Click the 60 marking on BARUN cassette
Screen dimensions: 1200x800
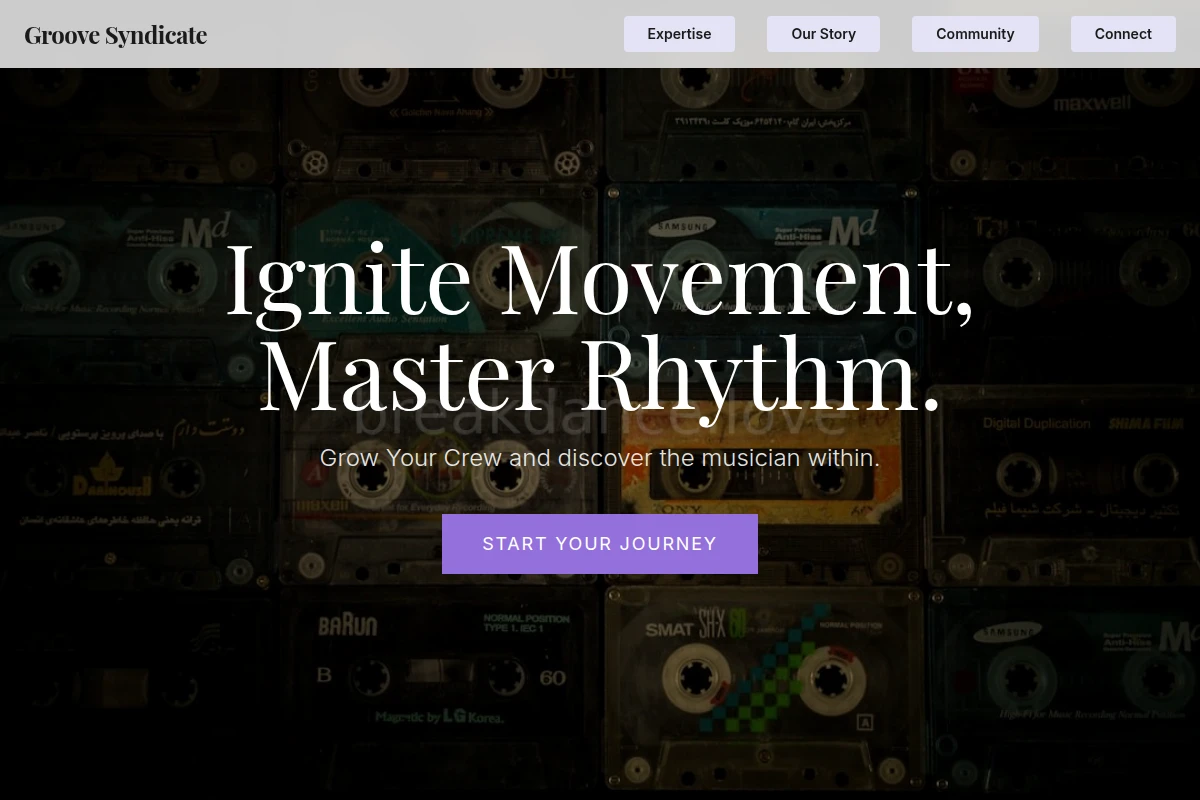[x=553, y=677]
